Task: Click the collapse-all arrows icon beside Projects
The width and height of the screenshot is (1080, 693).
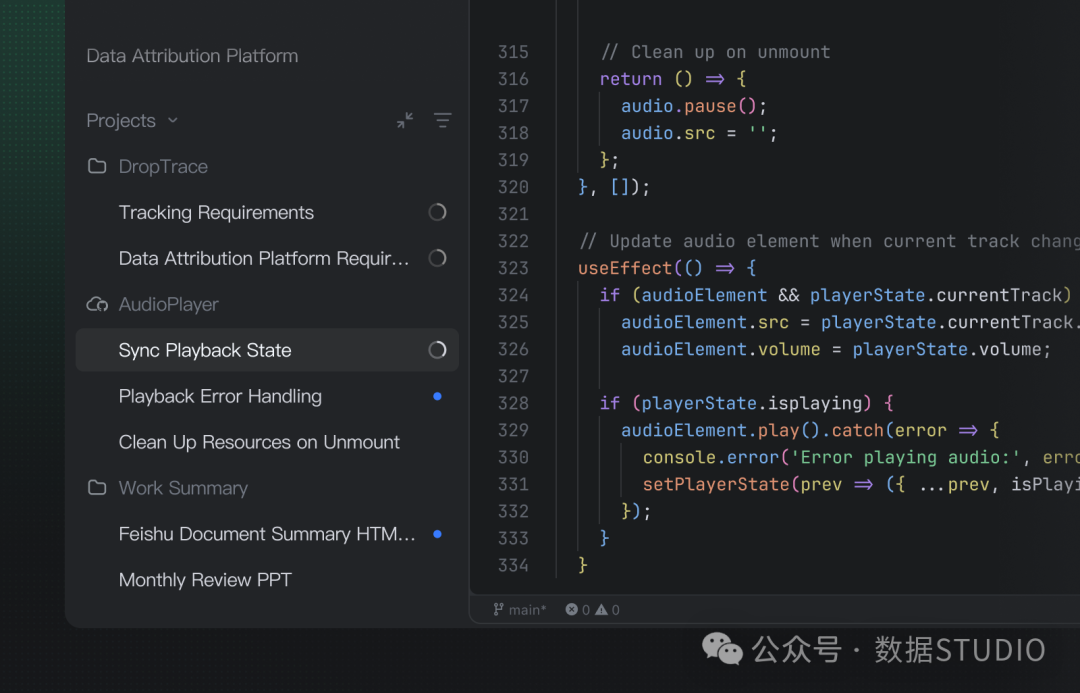Action: click(405, 121)
